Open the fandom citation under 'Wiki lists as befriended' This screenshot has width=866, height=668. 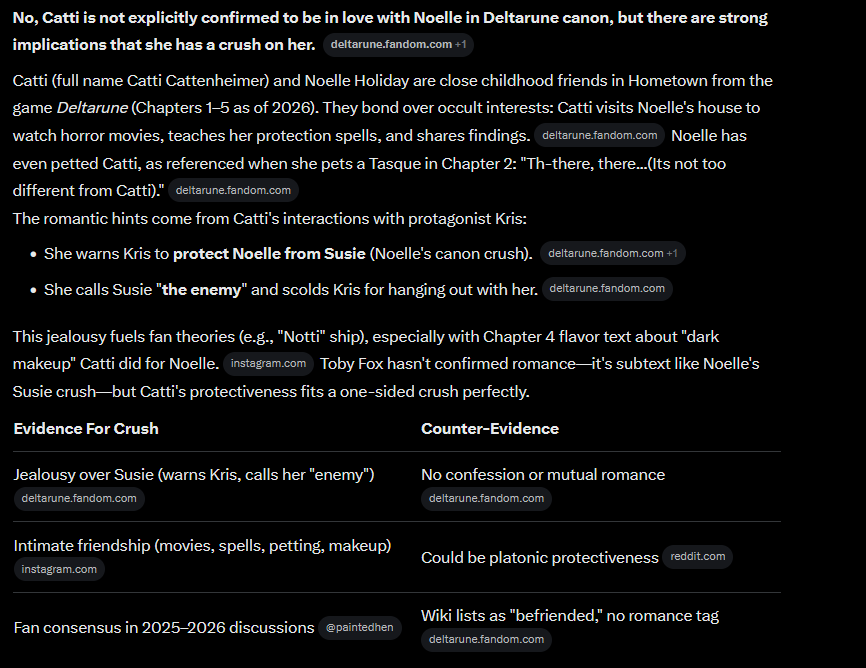(486, 639)
